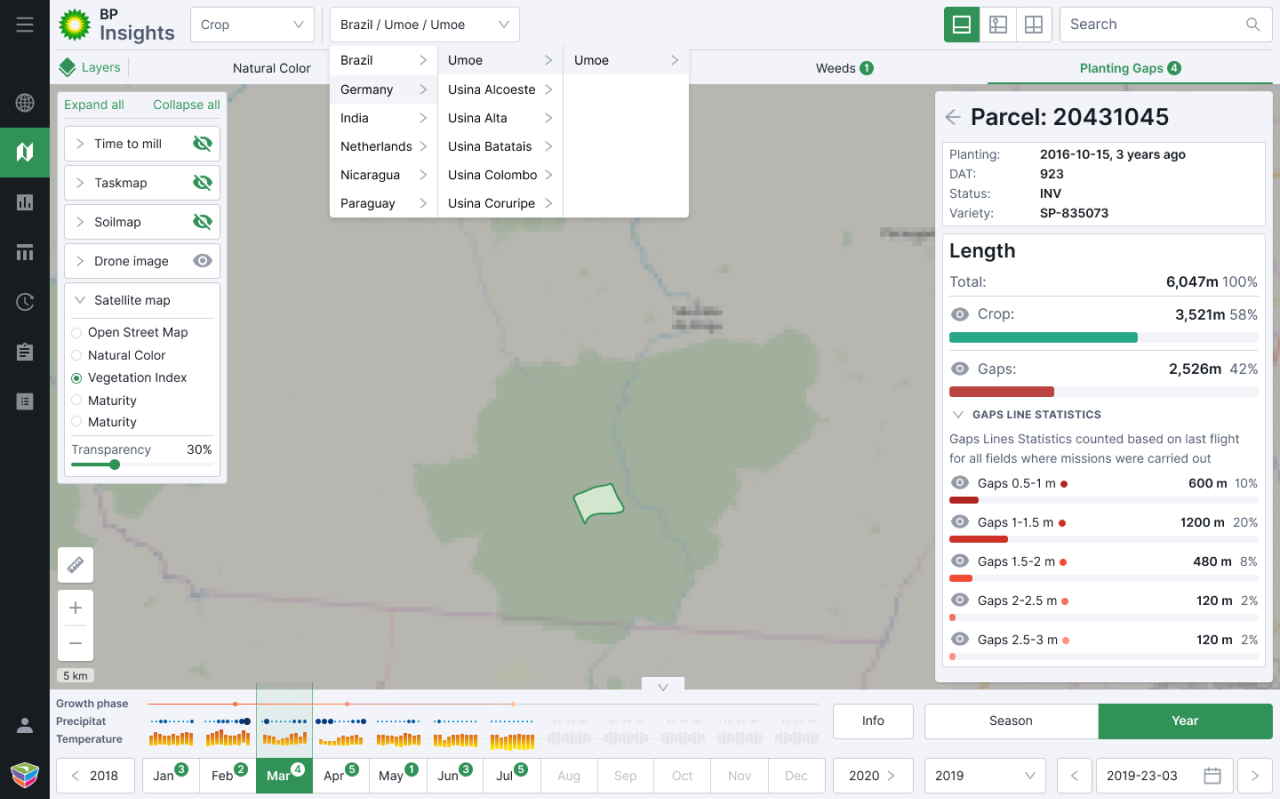Switch to the quad-panel layout view
Screen dimensions: 1280x799
(1034, 24)
